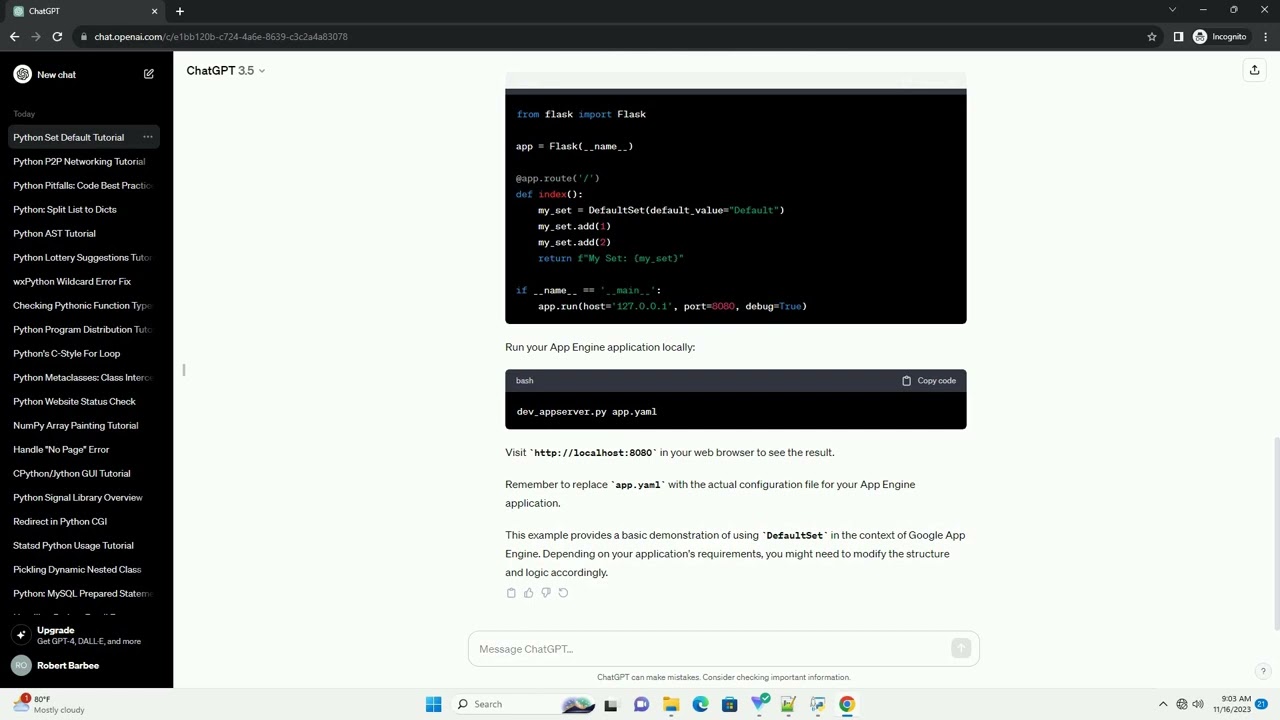
Task: Open File Explorer from the taskbar
Action: [671, 704]
